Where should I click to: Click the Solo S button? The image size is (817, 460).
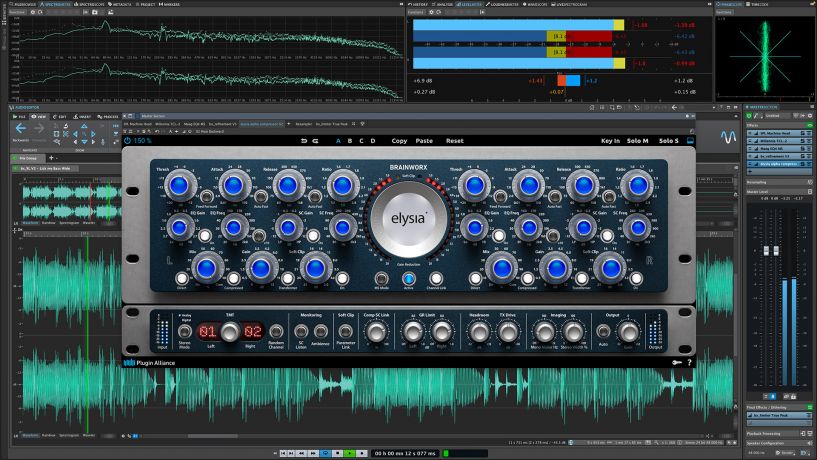[669, 141]
